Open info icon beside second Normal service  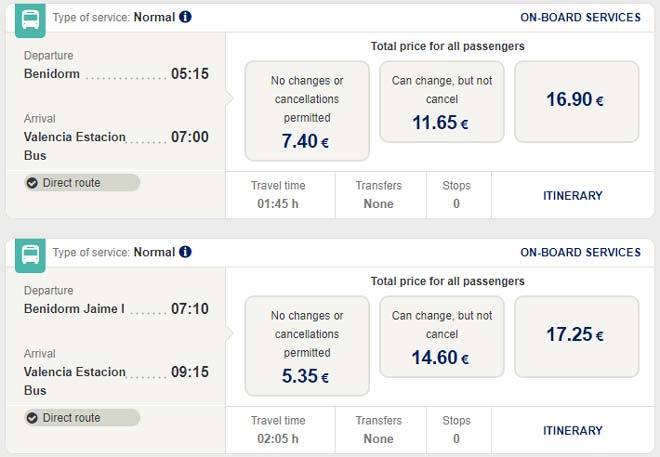pyautogui.click(x=186, y=252)
